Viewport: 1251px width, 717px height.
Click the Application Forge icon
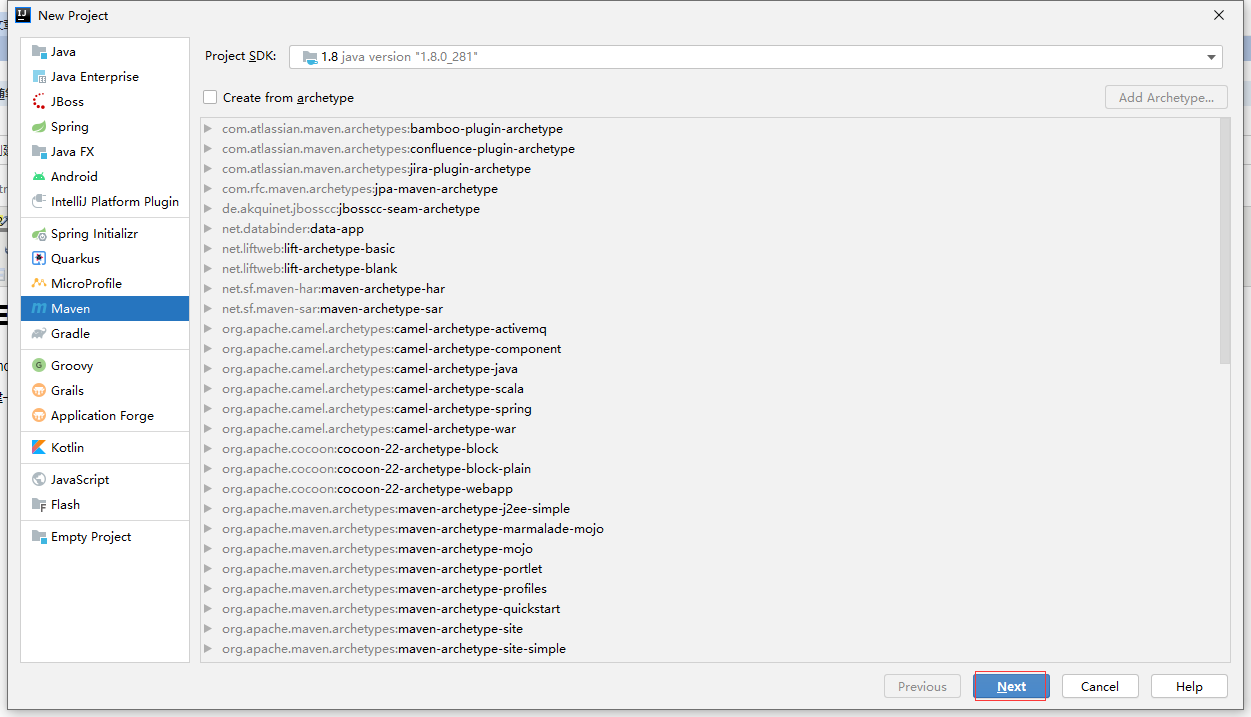tap(39, 416)
